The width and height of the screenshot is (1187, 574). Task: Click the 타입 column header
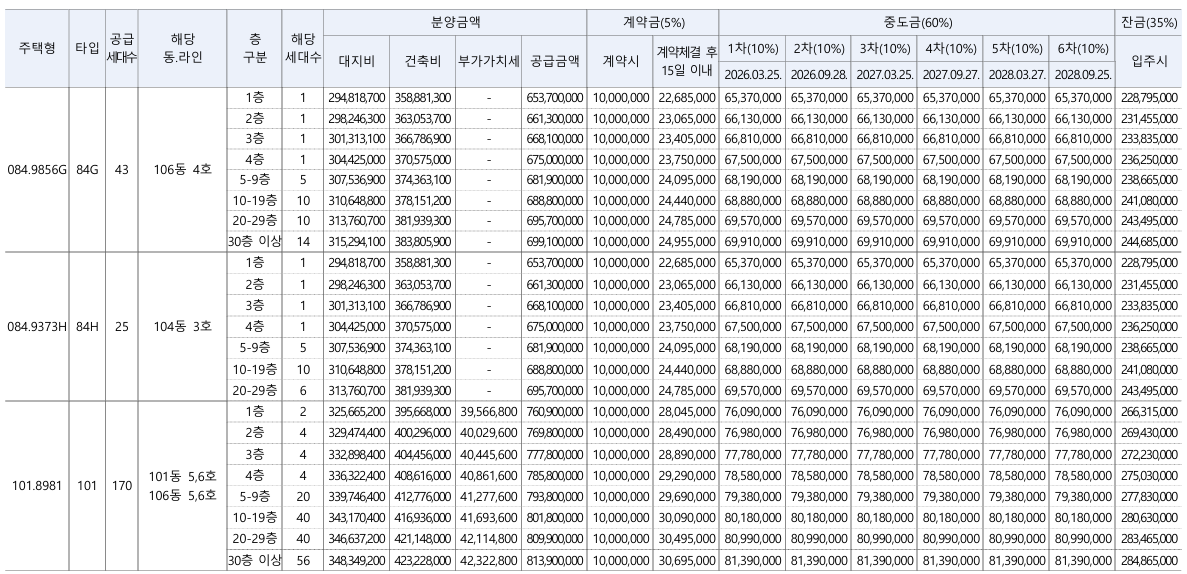pyautogui.click(x=87, y=49)
